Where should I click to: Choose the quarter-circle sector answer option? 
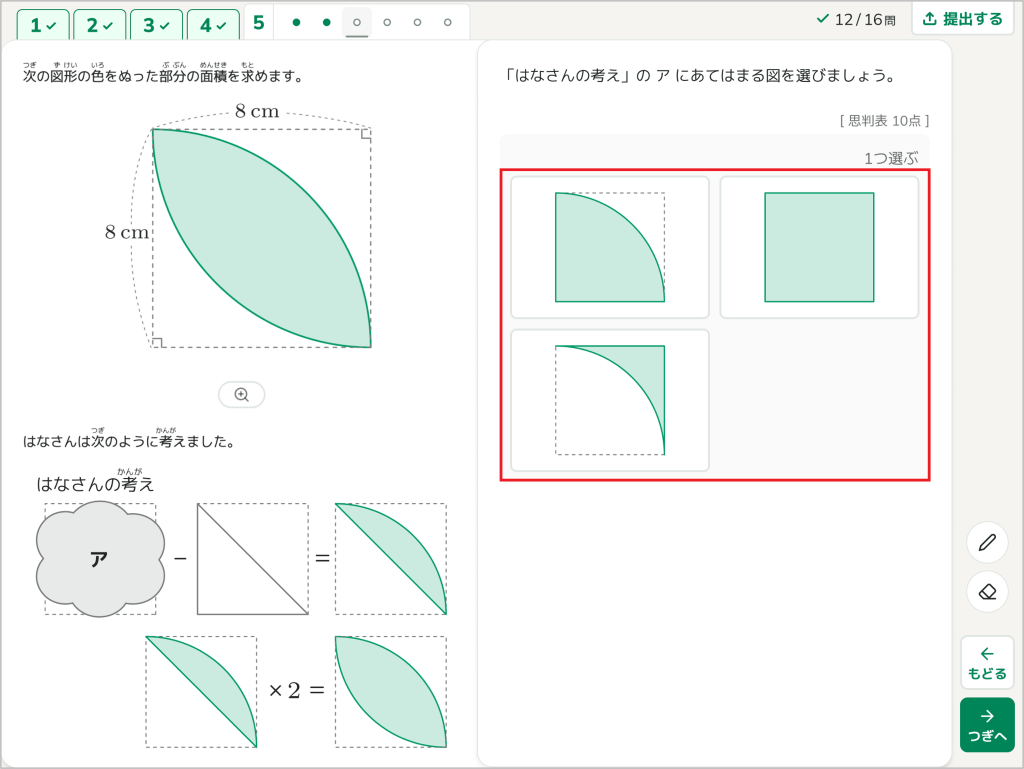(x=610, y=247)
